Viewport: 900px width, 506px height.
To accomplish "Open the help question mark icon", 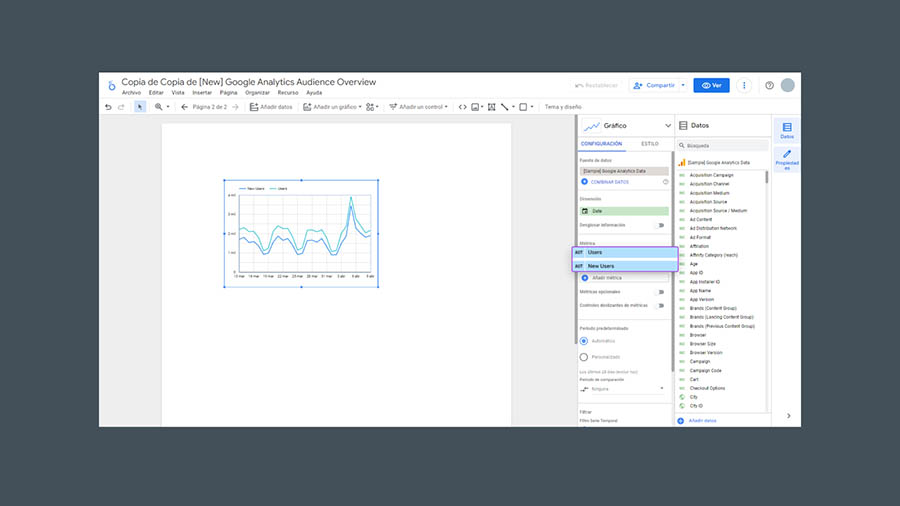I will (x=770, y=85).
